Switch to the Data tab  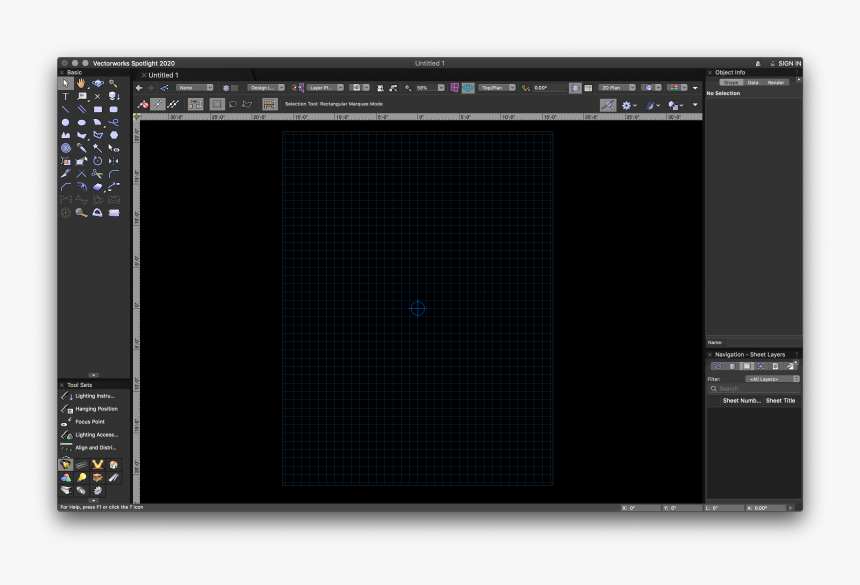click(x=753, y=82)
